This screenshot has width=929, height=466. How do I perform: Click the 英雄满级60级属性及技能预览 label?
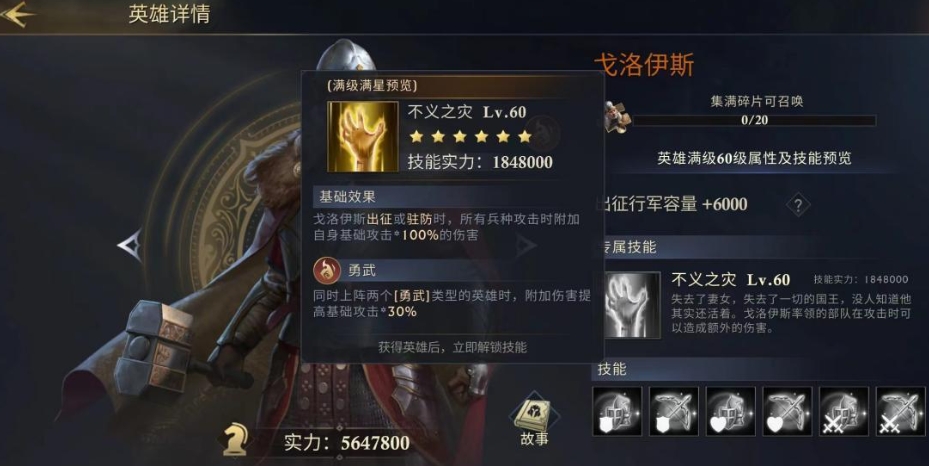point(754,158)
